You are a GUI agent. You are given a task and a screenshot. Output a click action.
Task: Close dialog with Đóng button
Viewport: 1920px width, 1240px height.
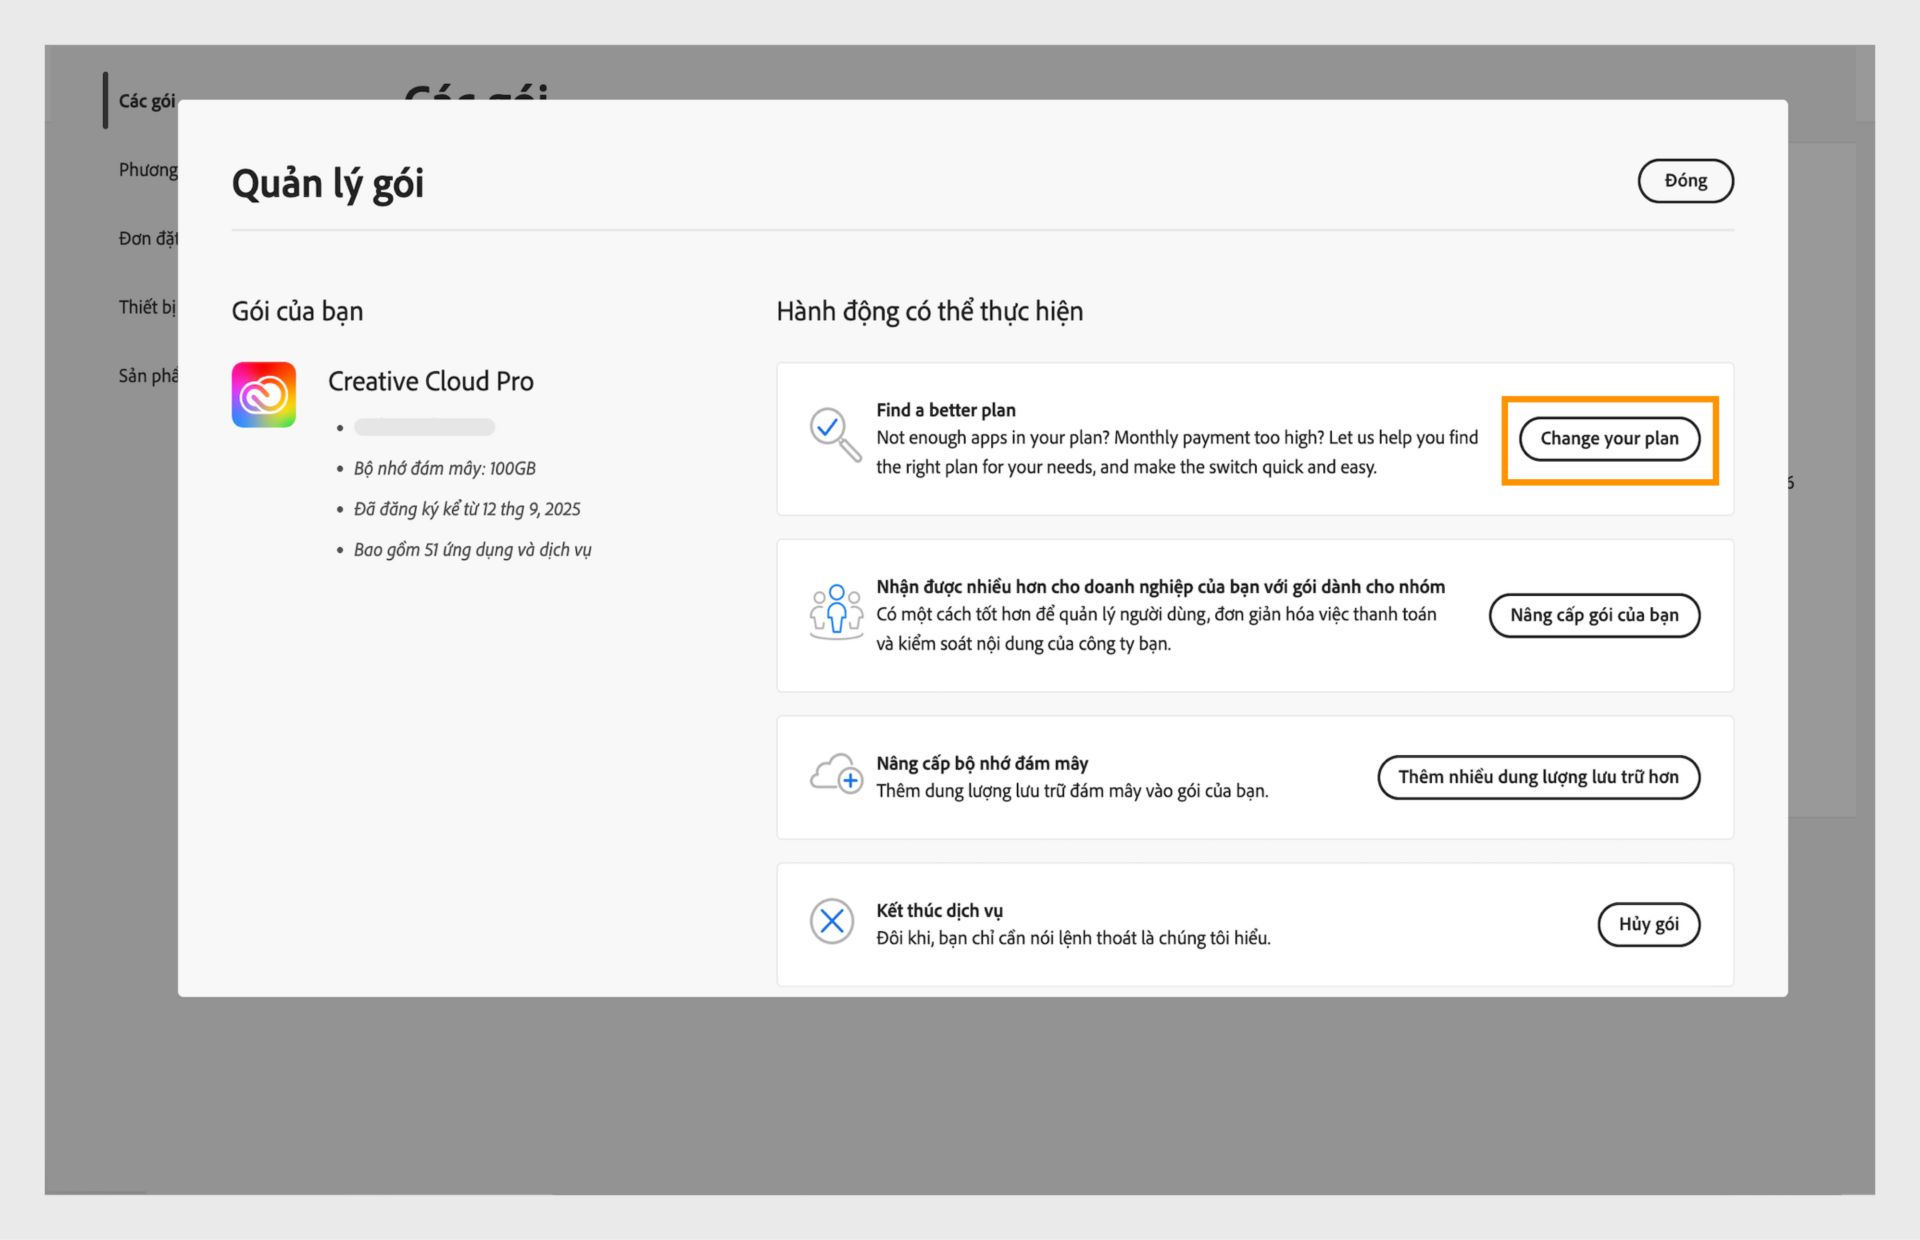(x=1685, y=181)
